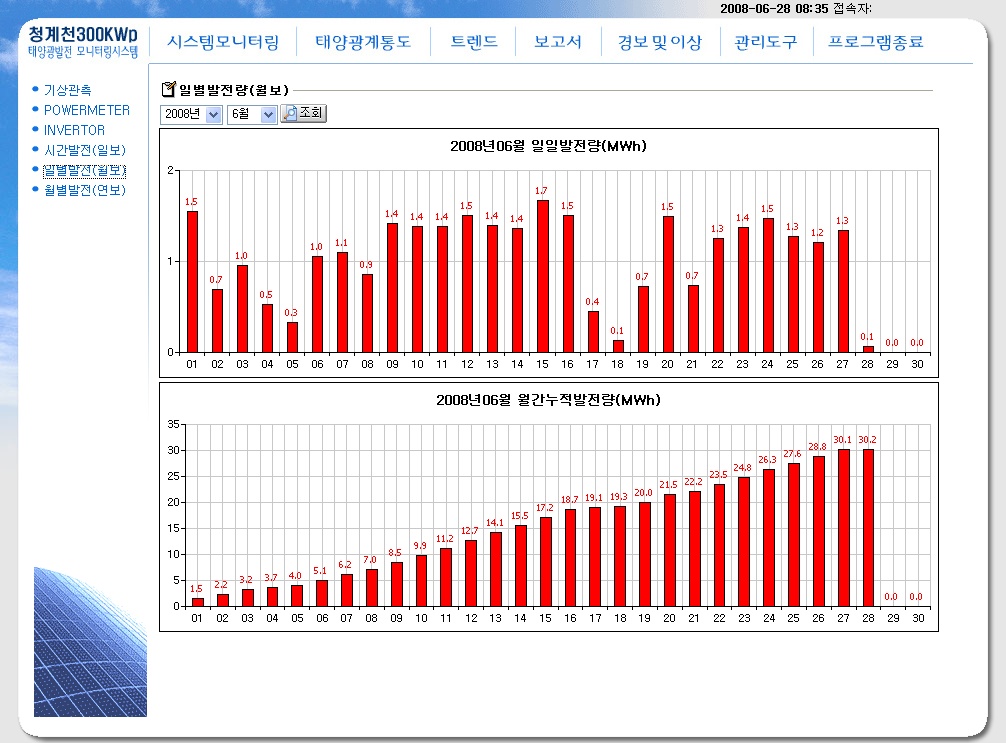Open the 보고서 menu
Image resolution: width=1006 pixels, height=743 pixels.
coord(557,43)
